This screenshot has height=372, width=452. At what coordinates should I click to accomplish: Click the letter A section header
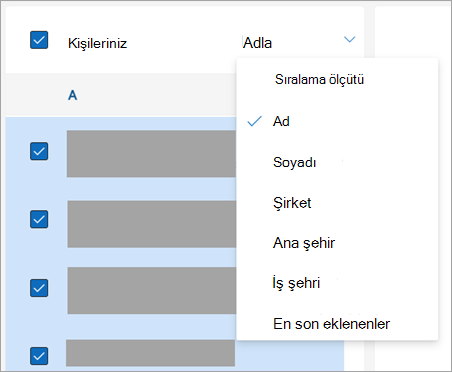[x=73, y=96]
